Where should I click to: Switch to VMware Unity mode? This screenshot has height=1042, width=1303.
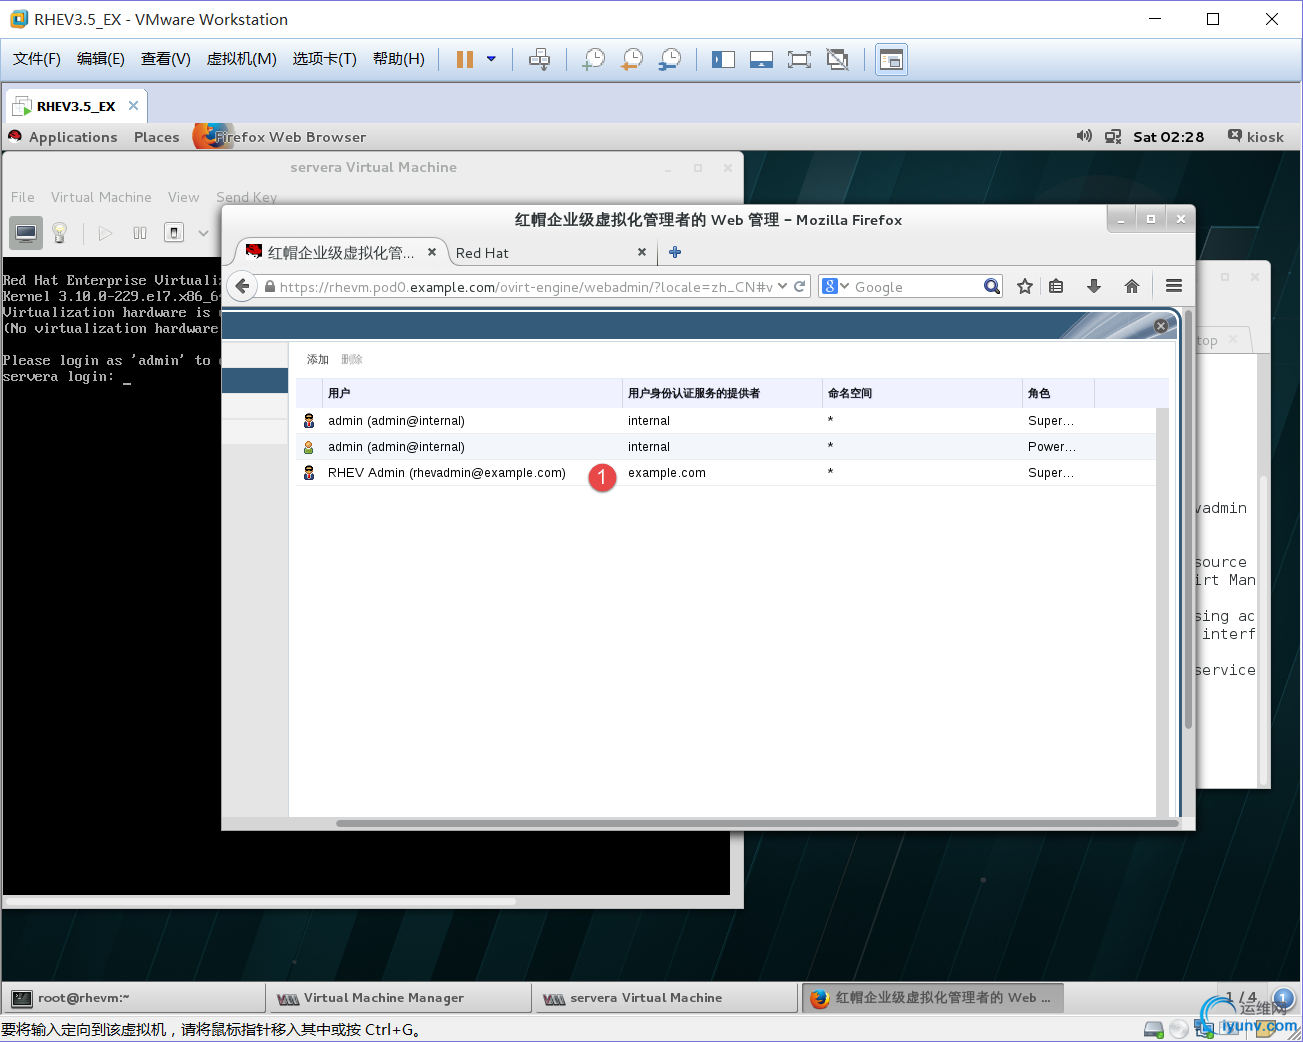pyautogui.click(x=837, y=59)
